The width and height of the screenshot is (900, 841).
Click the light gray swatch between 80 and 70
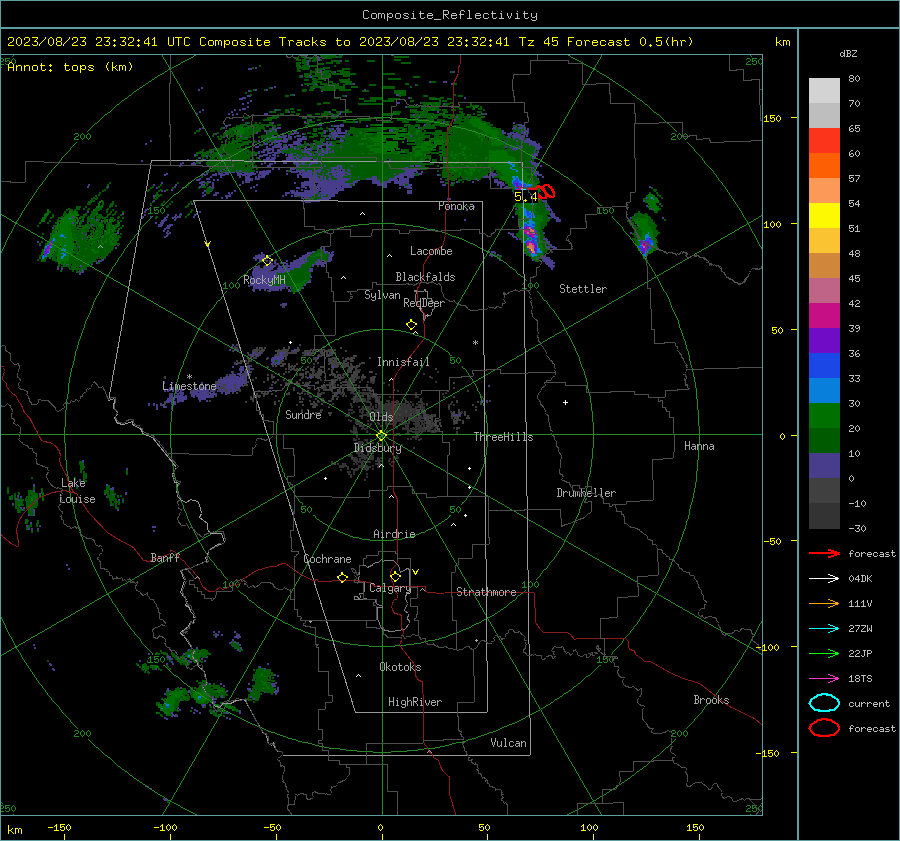point(824,91)
